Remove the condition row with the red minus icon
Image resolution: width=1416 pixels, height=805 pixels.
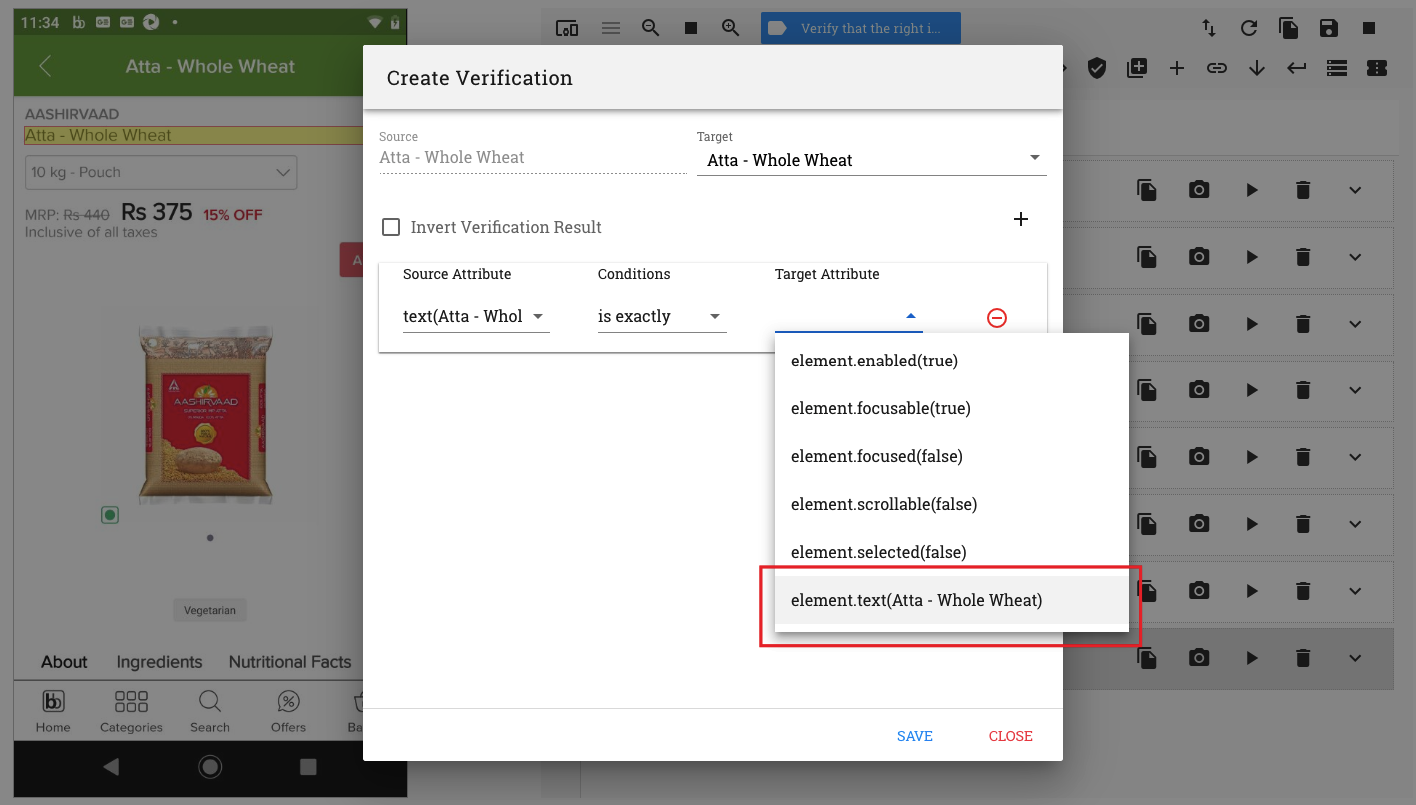[997, 318]
